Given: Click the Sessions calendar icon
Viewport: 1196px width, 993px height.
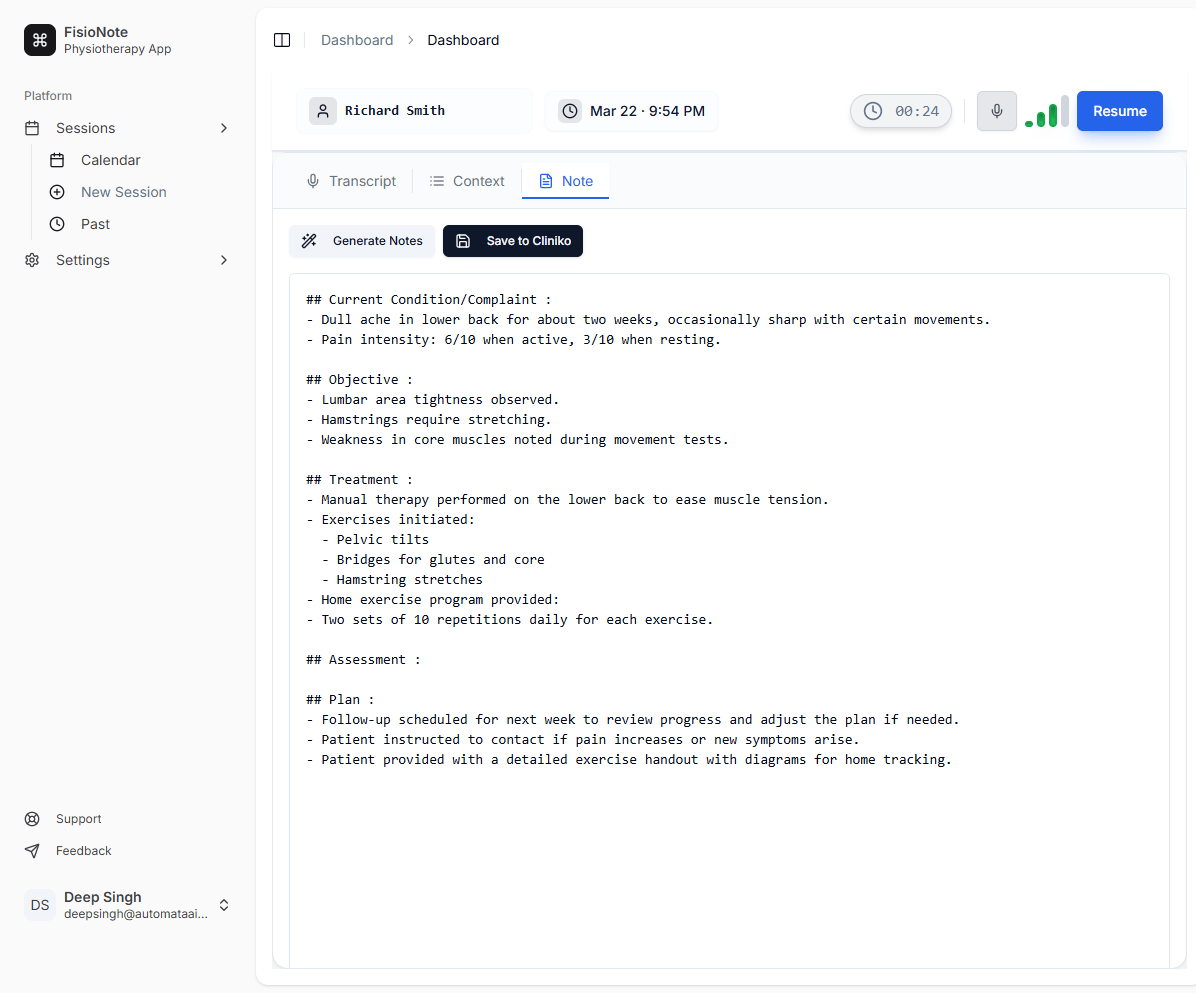Looking at the screenshot, I should pyautogui.click(x=32, y=128).
